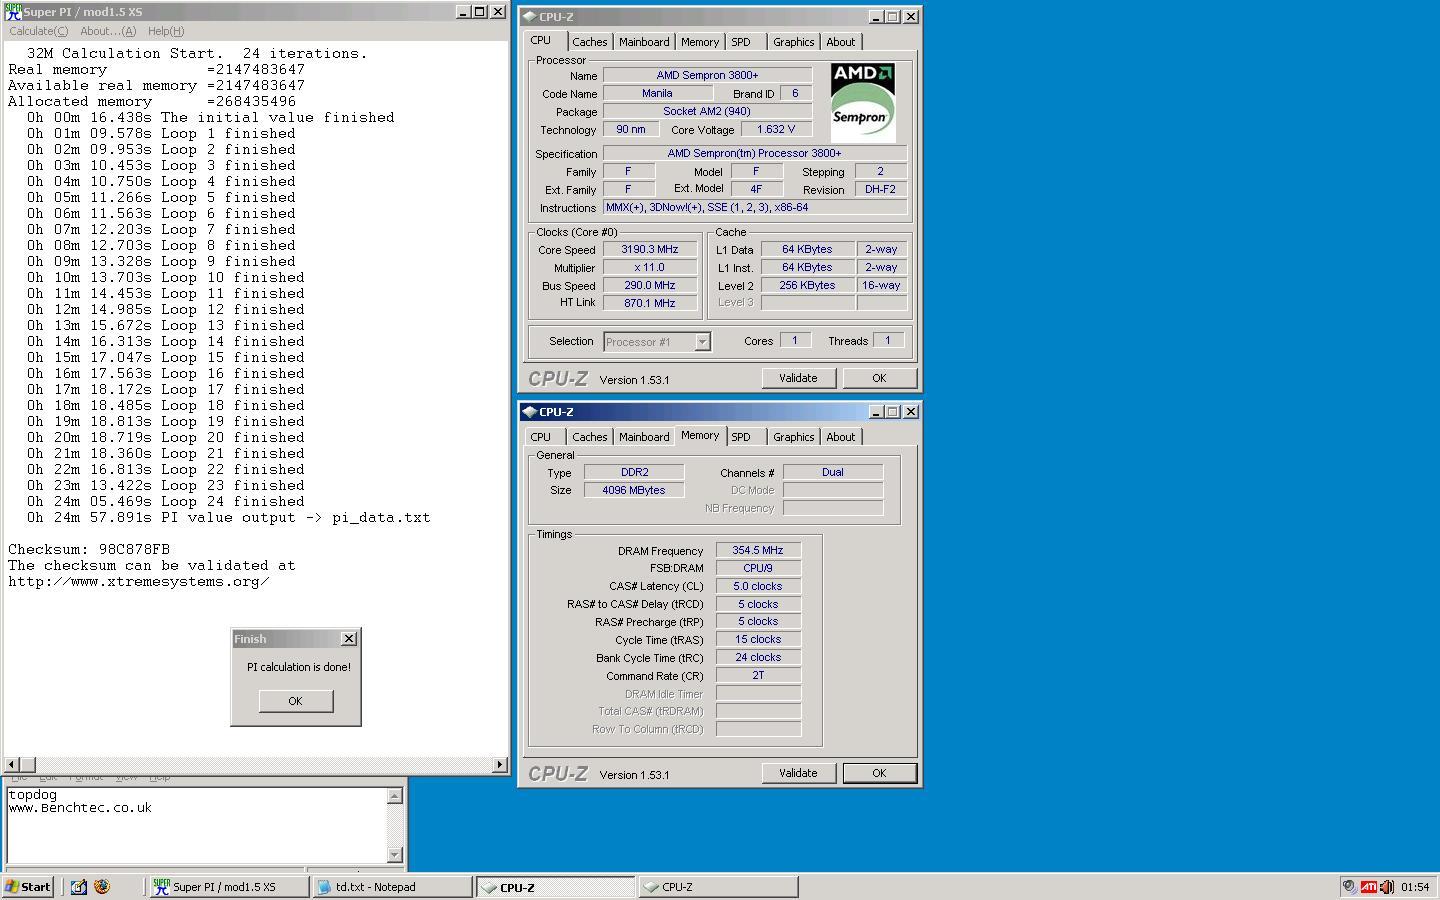Open About tab in top CPU-Z
The height and width of the screenshot is (900, 1440).
841,42
